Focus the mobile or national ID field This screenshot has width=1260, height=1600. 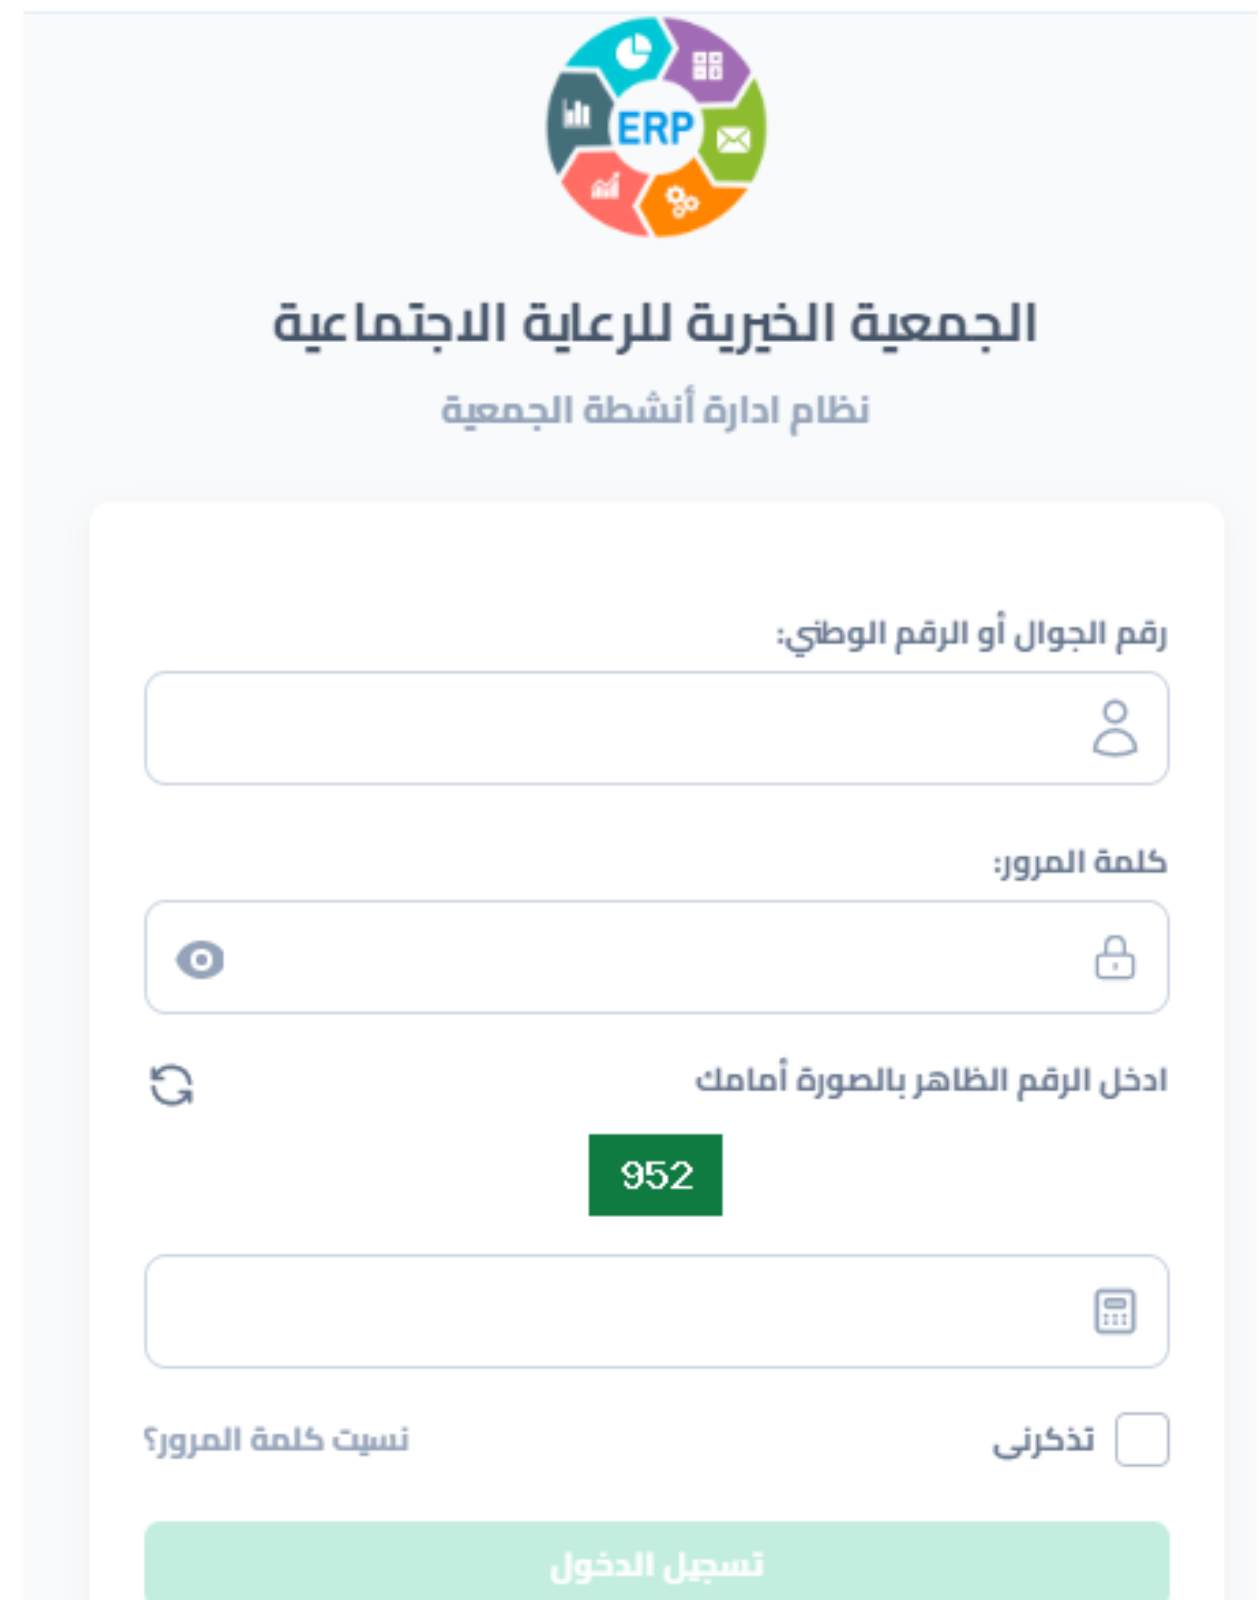pyautogui.click(x=657, y=728)
